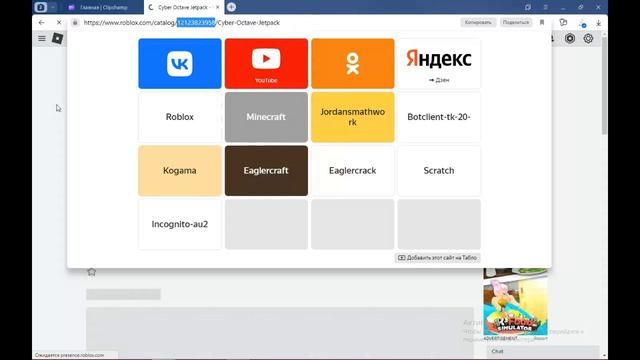Screen dimensions: 640x360
Task: Go back with the back arrow
Action: click(41, 22)
